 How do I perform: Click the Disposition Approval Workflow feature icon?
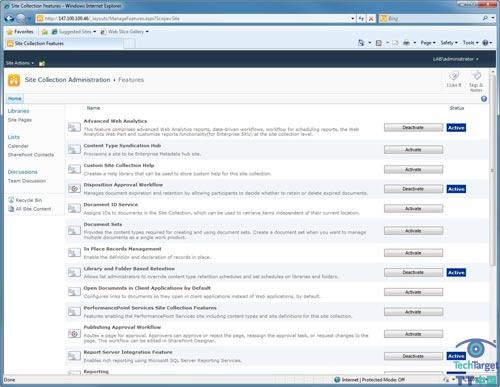coord(74,189)
